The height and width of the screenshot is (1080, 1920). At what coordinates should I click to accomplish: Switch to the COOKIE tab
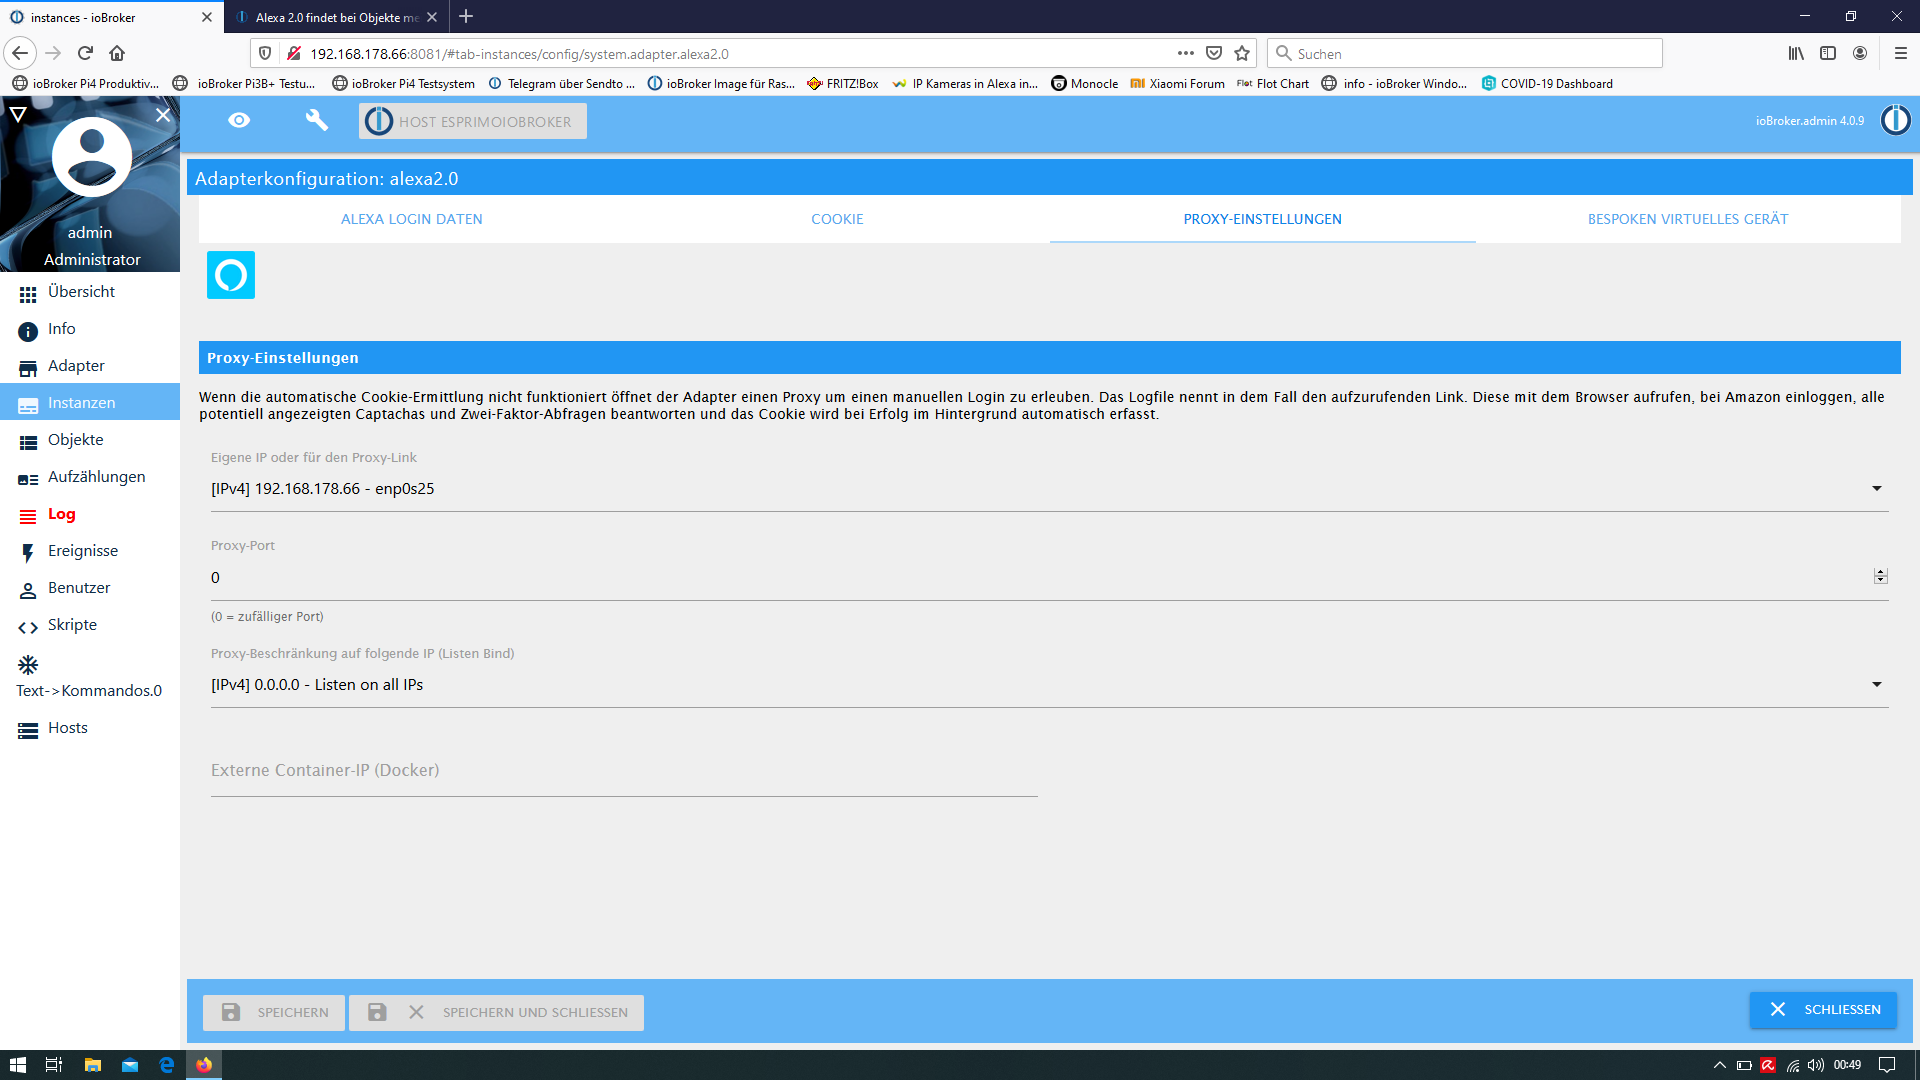837,219
